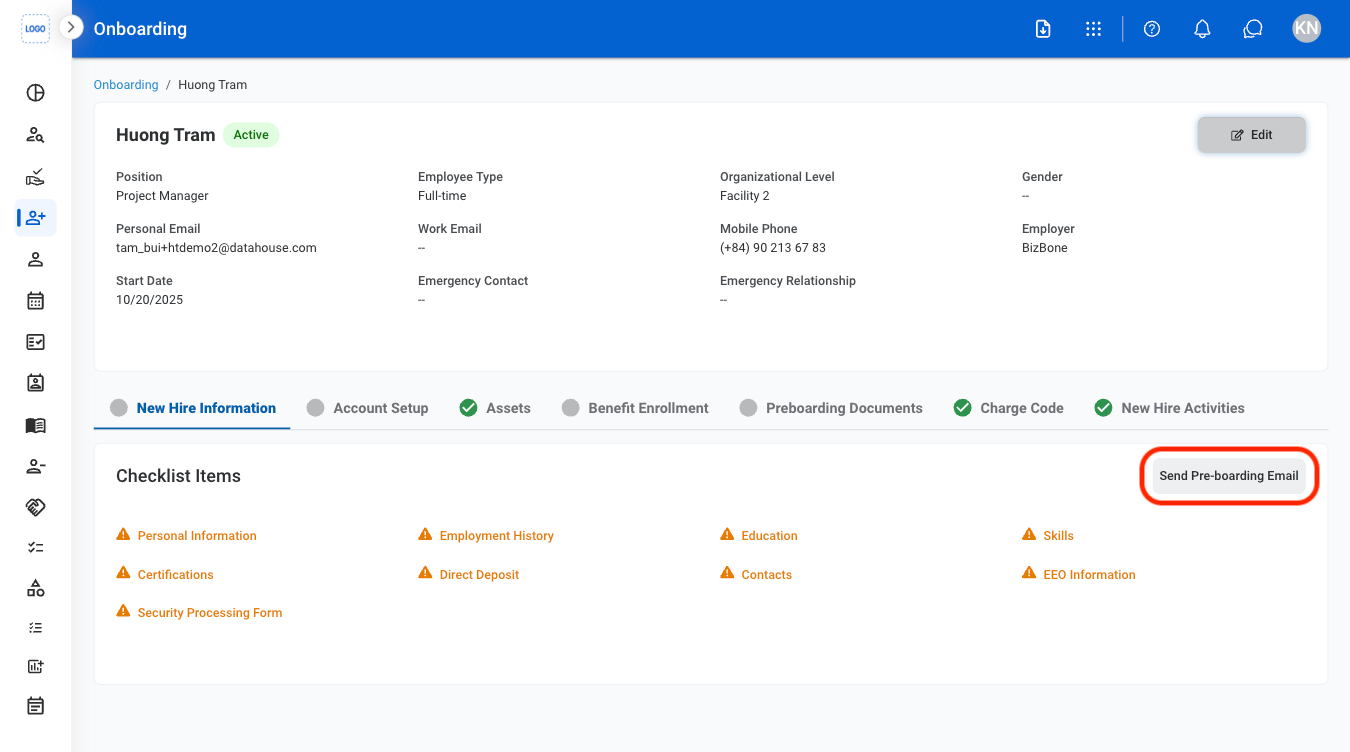This screenshot has height=752, width=1350.
Task: Open the KN user avatar menu
Action: point(1306,28)
